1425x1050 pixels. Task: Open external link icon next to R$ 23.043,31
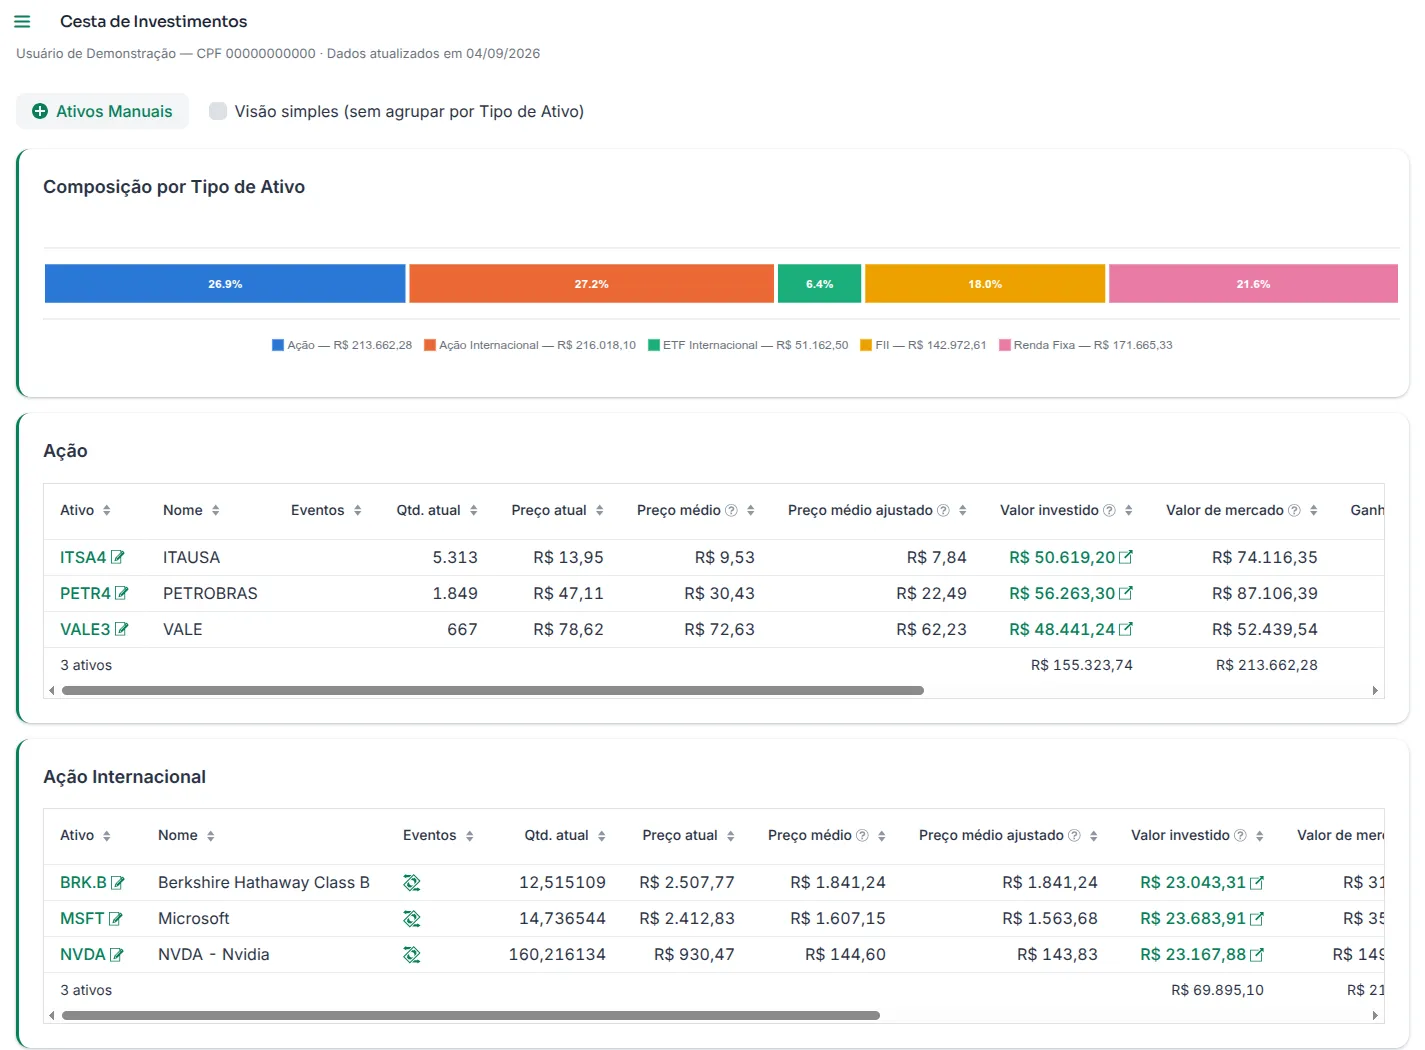(x=1257, y=883)
